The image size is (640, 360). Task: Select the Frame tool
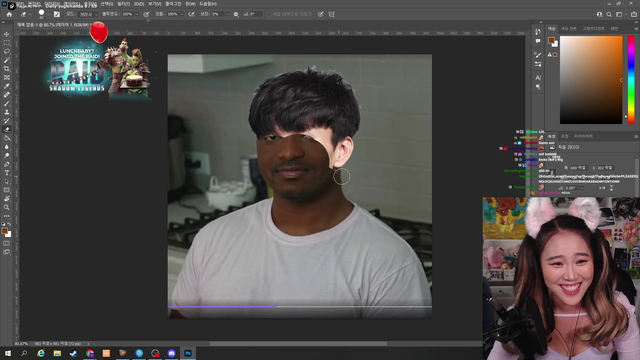[x=7, y=78]
